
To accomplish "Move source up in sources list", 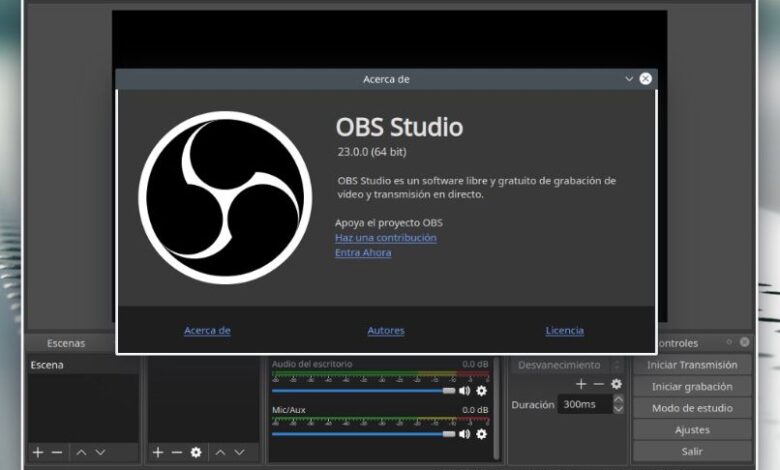I will 220,452.
